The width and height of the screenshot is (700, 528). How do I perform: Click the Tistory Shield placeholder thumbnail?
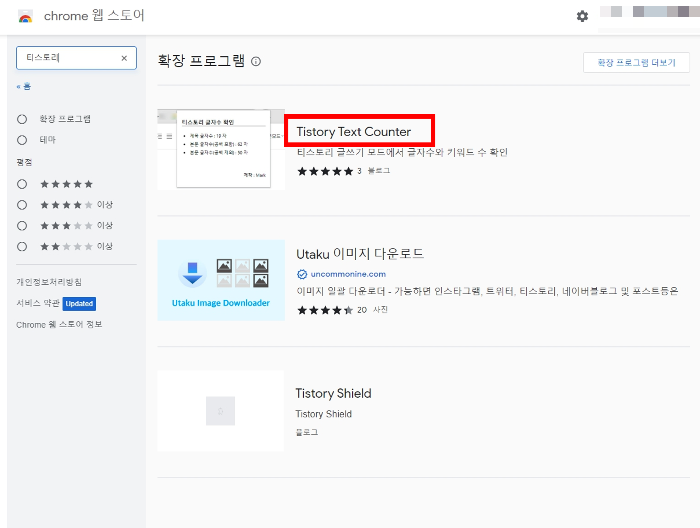click(x=221, y=411)
